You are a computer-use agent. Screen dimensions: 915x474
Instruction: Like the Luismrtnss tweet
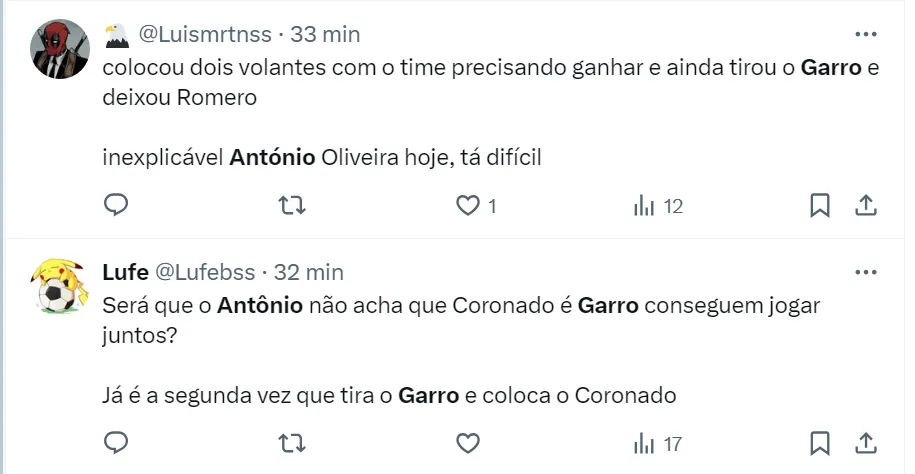(x=467, y=206)
